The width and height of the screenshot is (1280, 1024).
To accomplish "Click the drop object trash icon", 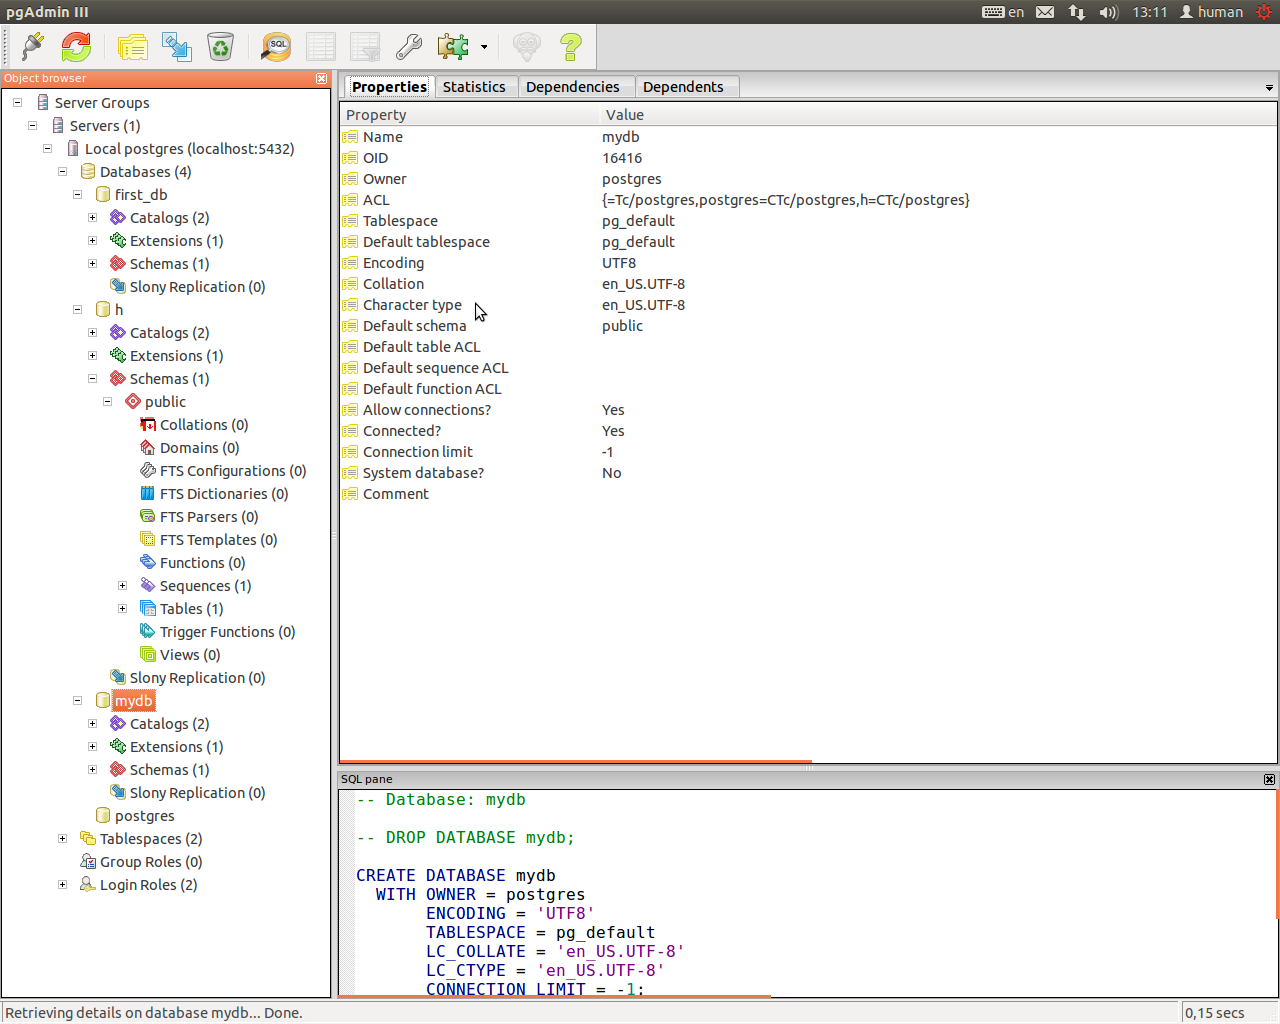I will [220, 46].
